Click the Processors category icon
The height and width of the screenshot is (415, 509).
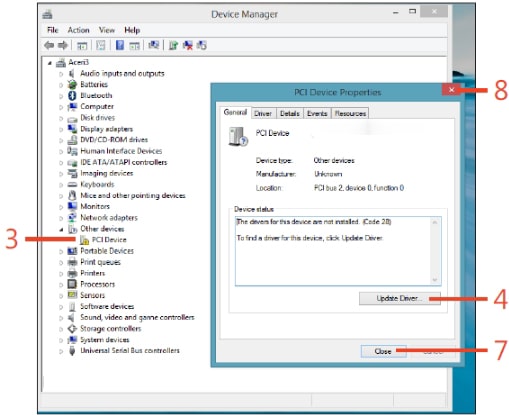pyautogui.click(x=72, y=284)
